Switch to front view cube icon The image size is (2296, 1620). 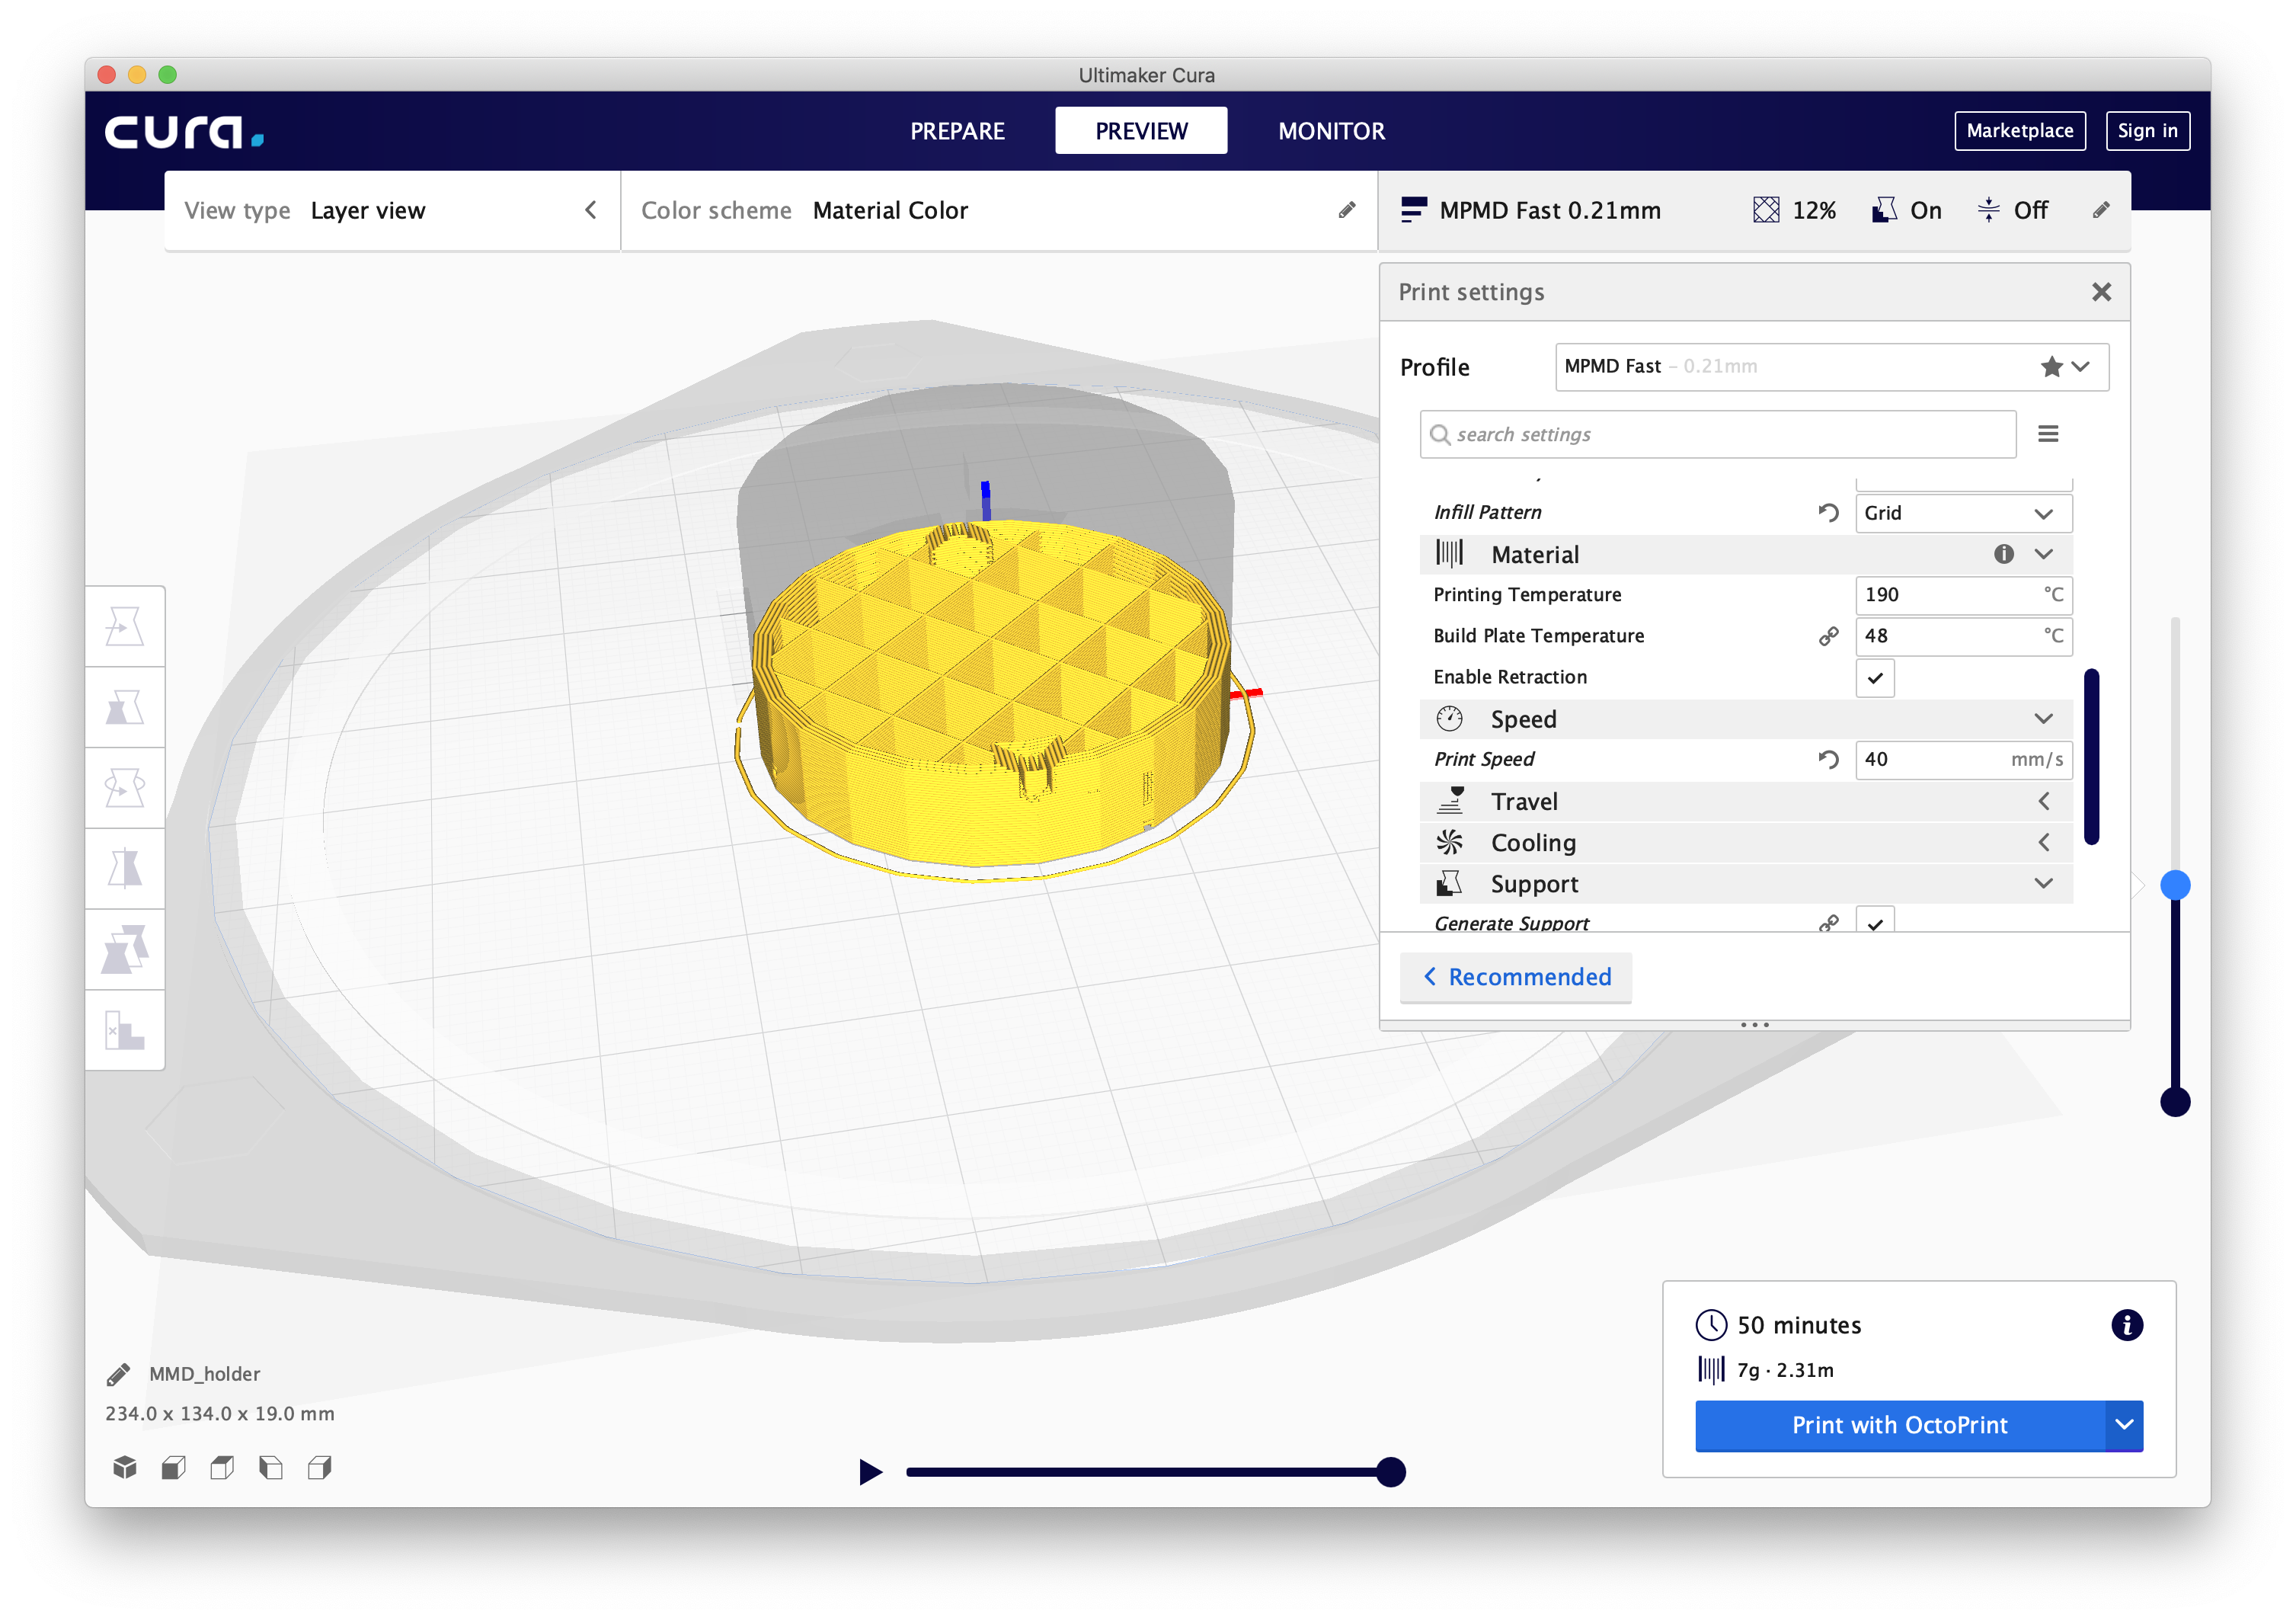174,1467
